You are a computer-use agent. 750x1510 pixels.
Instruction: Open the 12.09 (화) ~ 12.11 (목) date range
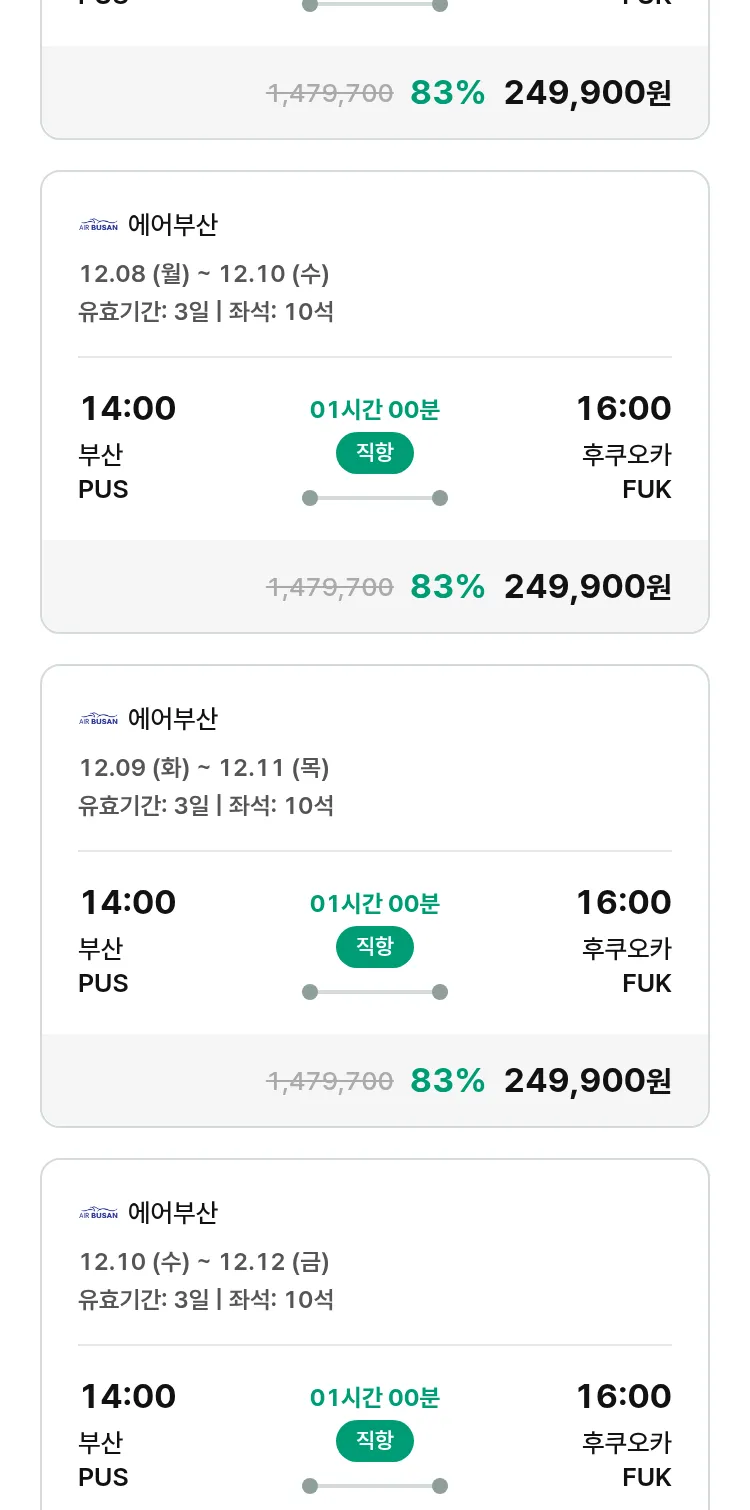coord(204,768)
